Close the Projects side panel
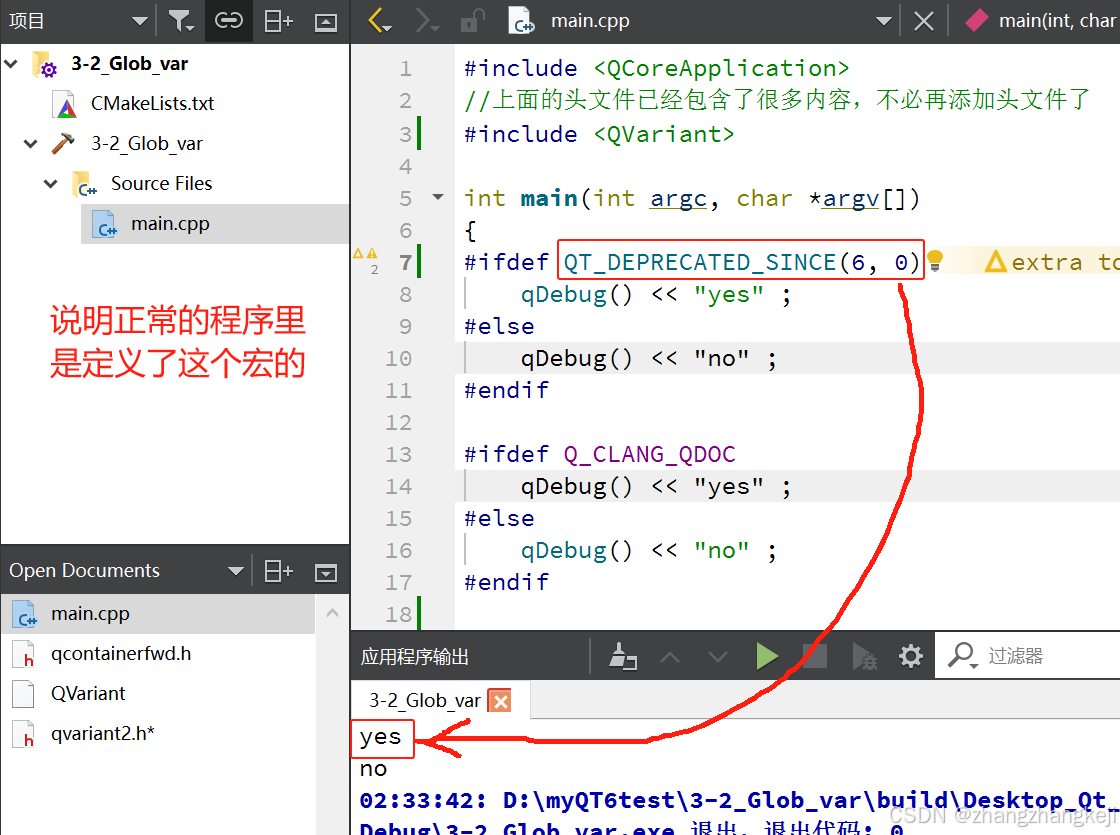 click(326, 22)
